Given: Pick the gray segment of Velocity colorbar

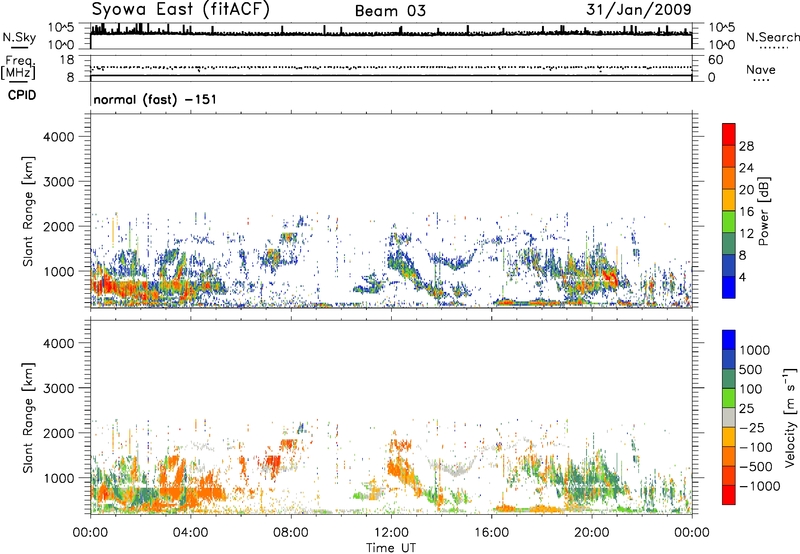Looking at the screenshot, I should pos(729,417).
